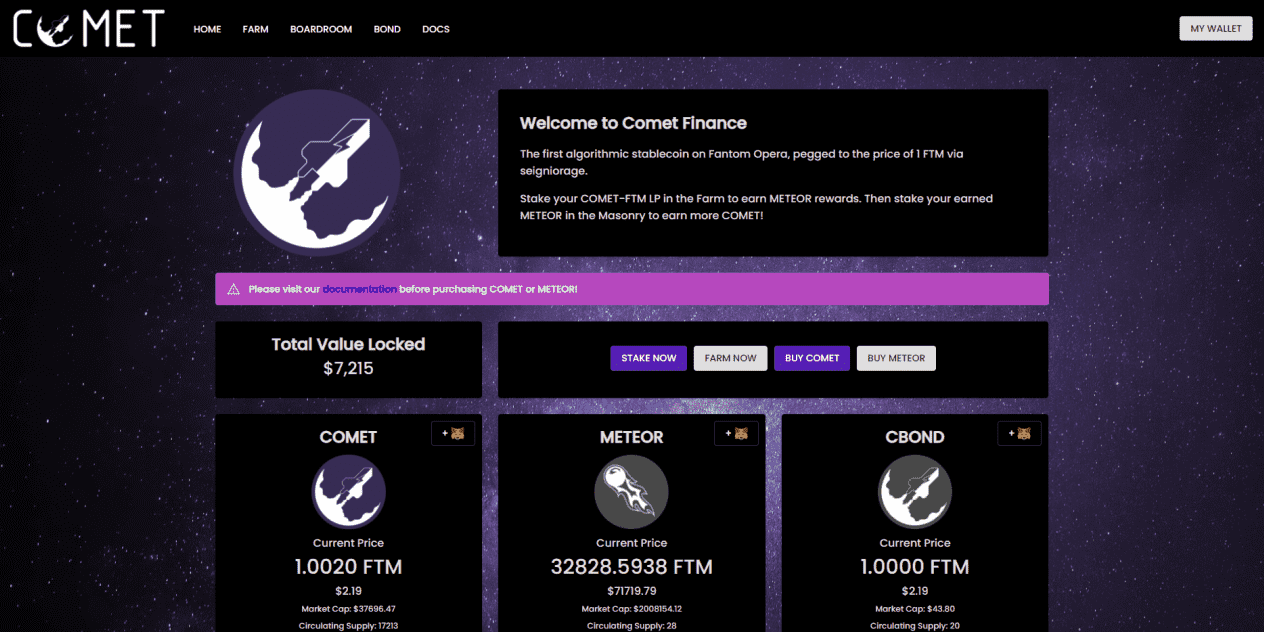Add COMET token to MetaMask
1264x632 pixels.
(x=453, y=434)
